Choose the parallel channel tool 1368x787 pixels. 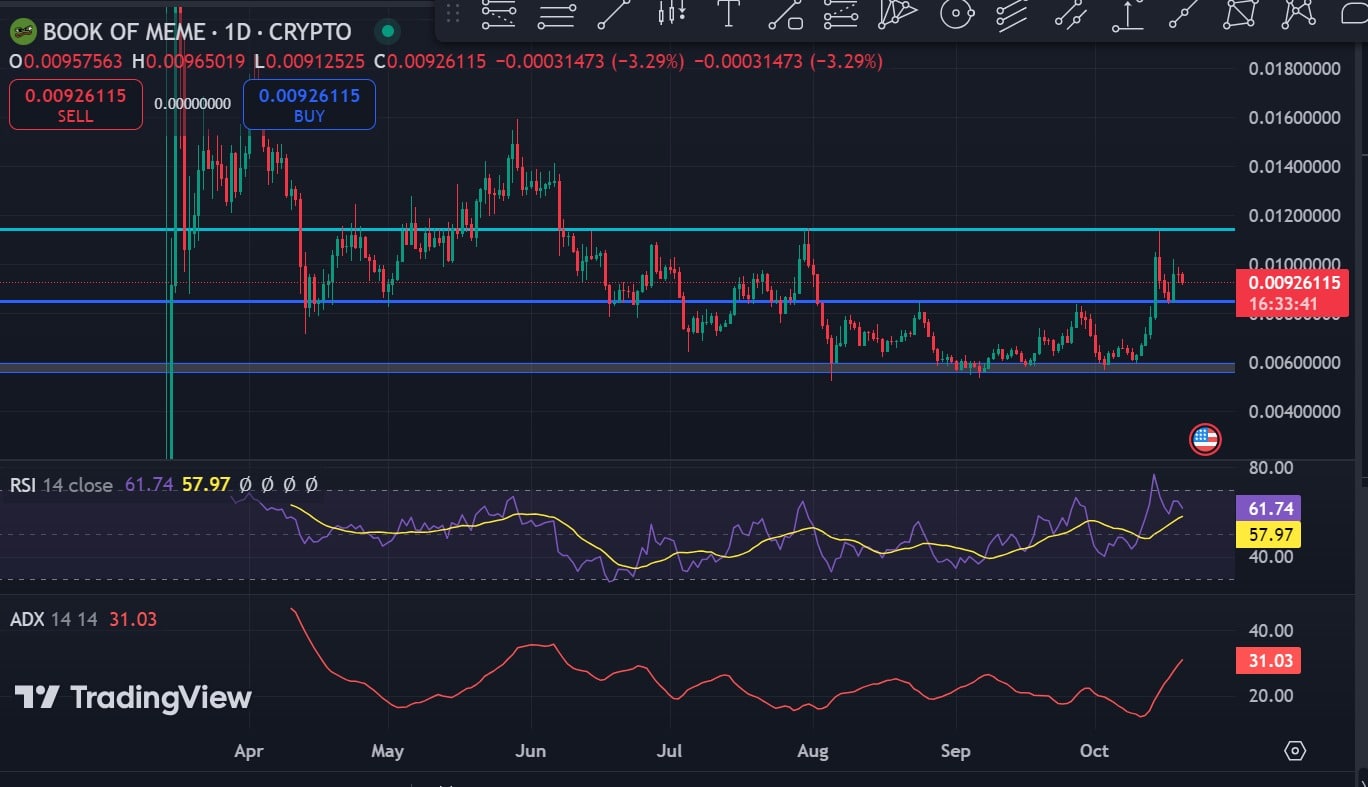tap(1013, 14)
